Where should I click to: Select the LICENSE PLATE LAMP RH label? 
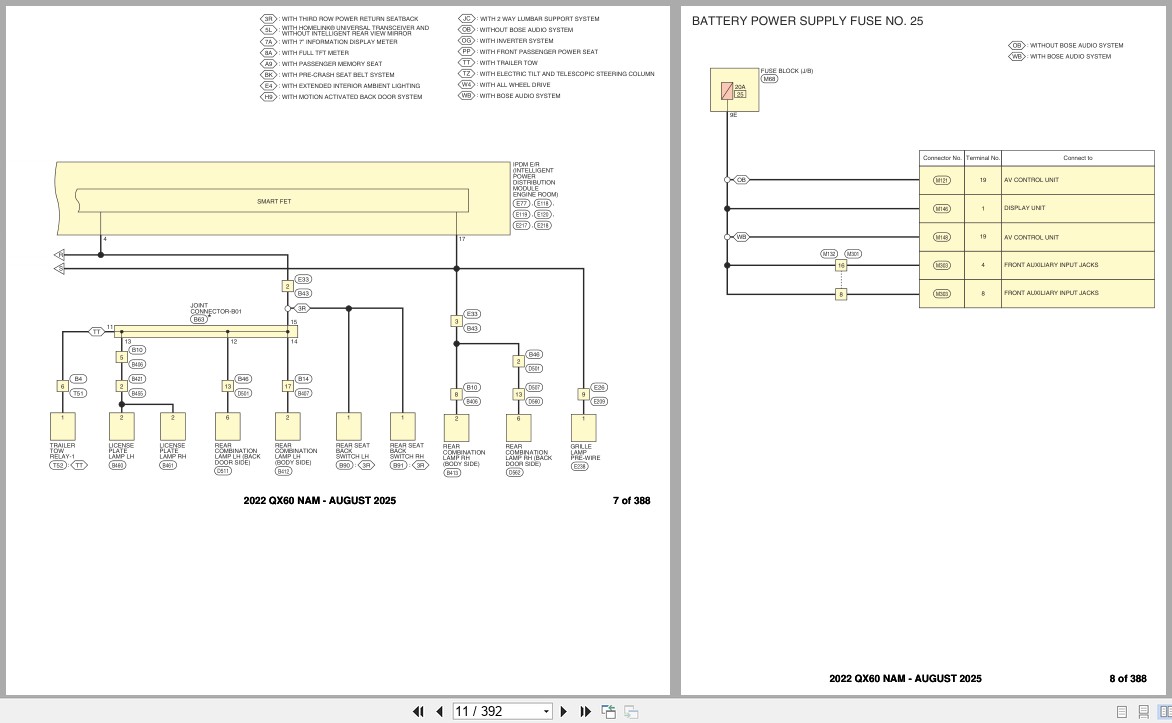(x=173, y=451)
